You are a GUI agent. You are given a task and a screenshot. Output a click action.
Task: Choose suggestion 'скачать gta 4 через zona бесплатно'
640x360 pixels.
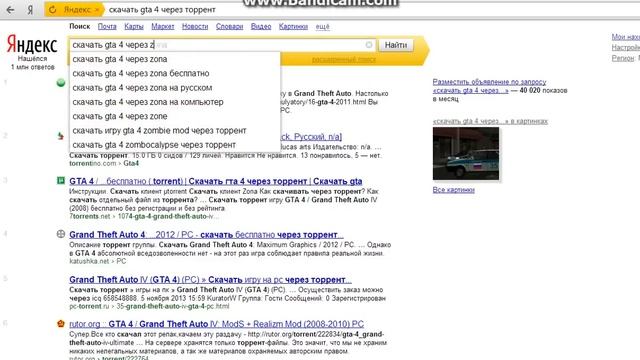click(175, 73)
